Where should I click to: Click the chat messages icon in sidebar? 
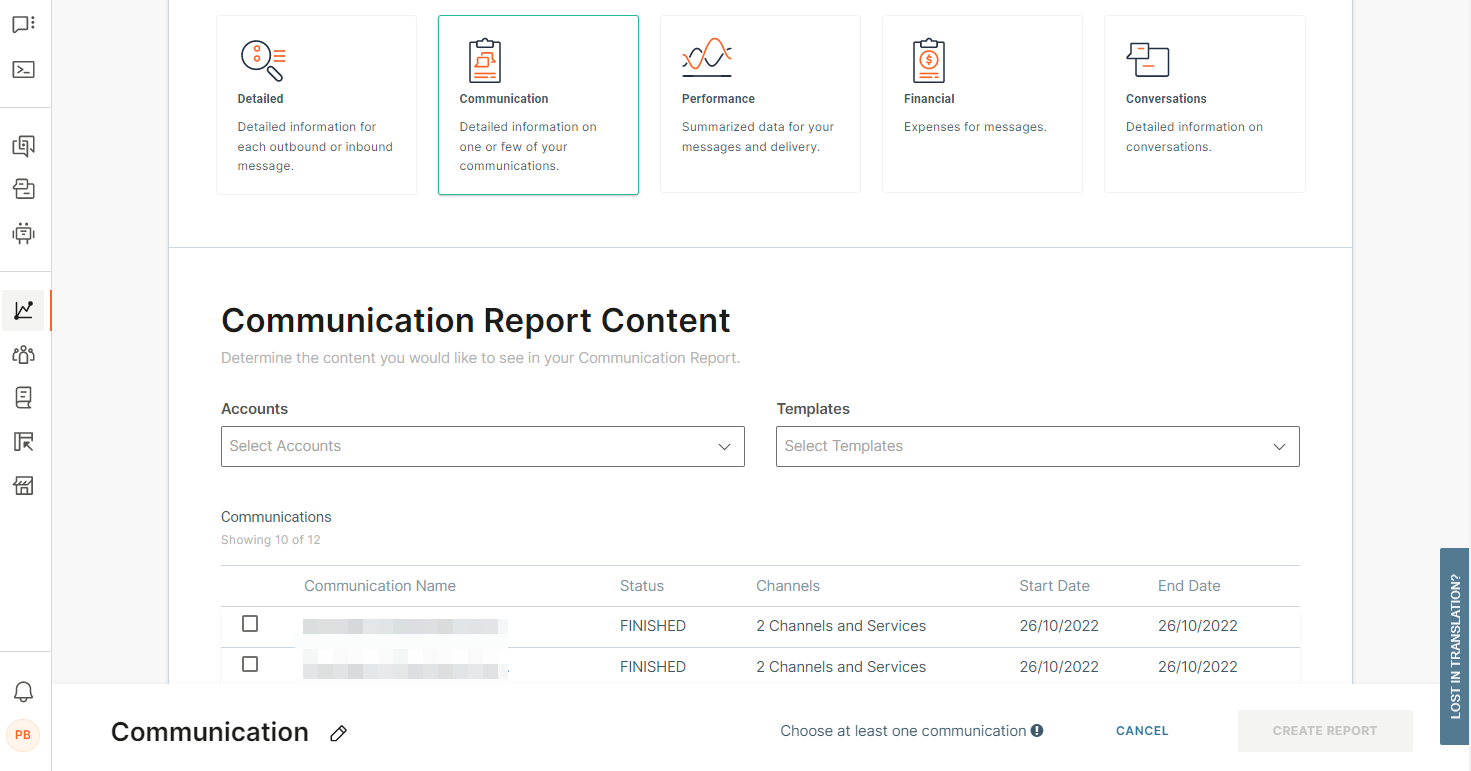click(x=23, y=25)
